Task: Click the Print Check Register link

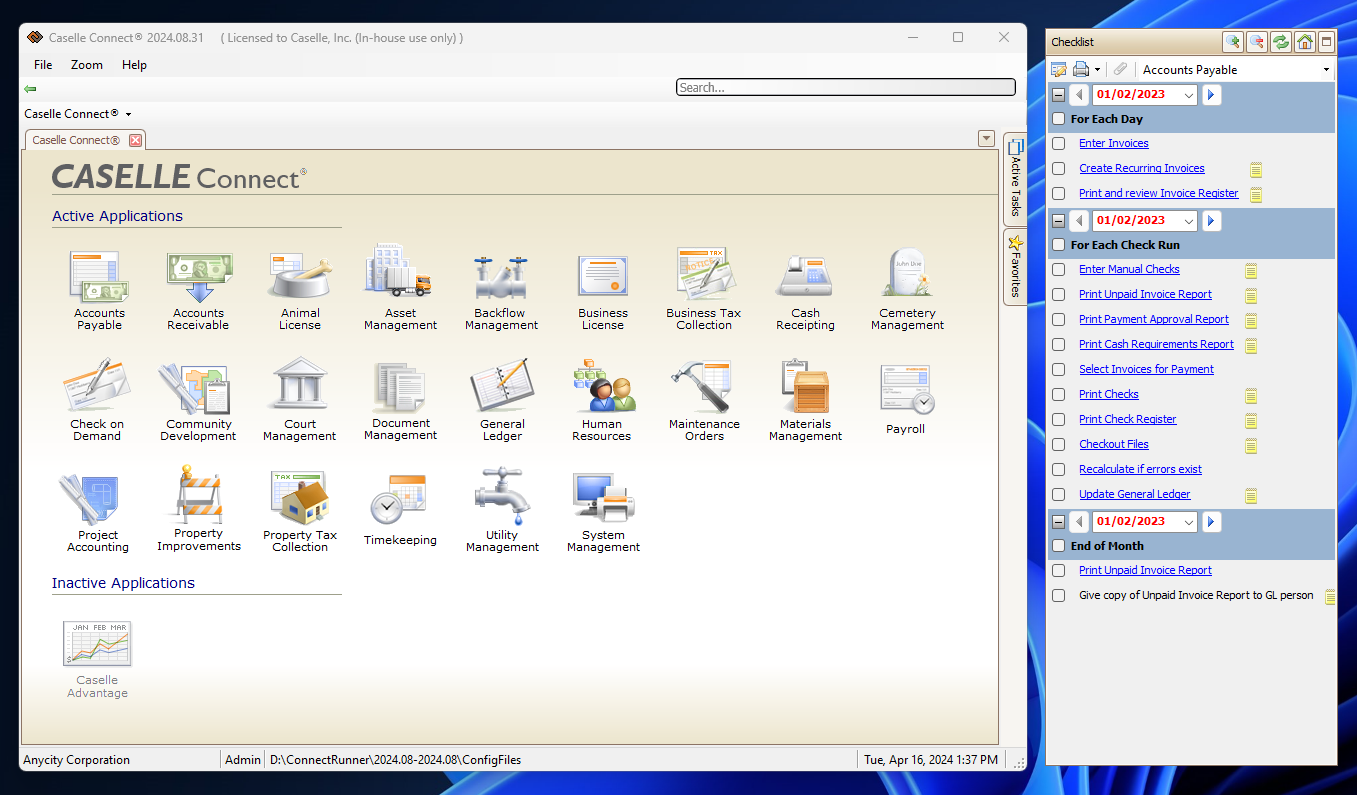Action: pyautogui.click(x=1127, y=420)
